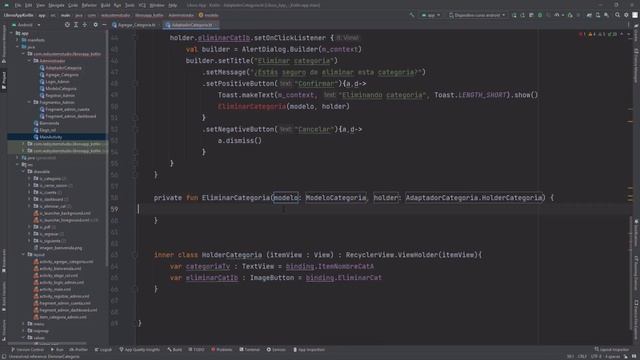Open IDE settings gear in main toolbar

pyautogui.click(x=626, y=15)
